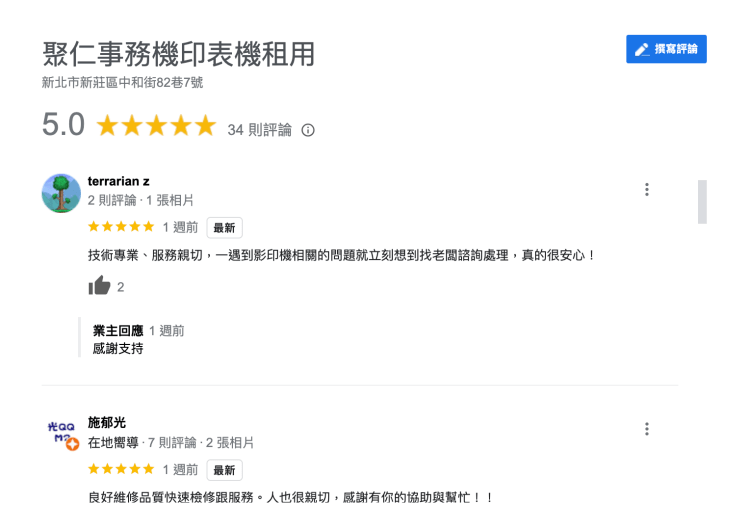Like the terrarian z review with thumbs-up
Viewport: 749px width, 531px height.
pyautogui.click(x=99, y=286)
